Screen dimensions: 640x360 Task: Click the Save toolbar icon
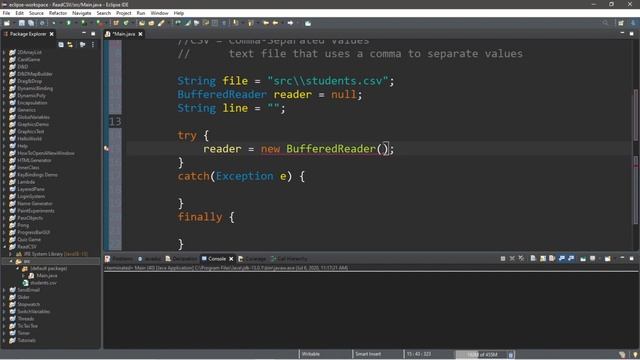[x=22, y=23]
